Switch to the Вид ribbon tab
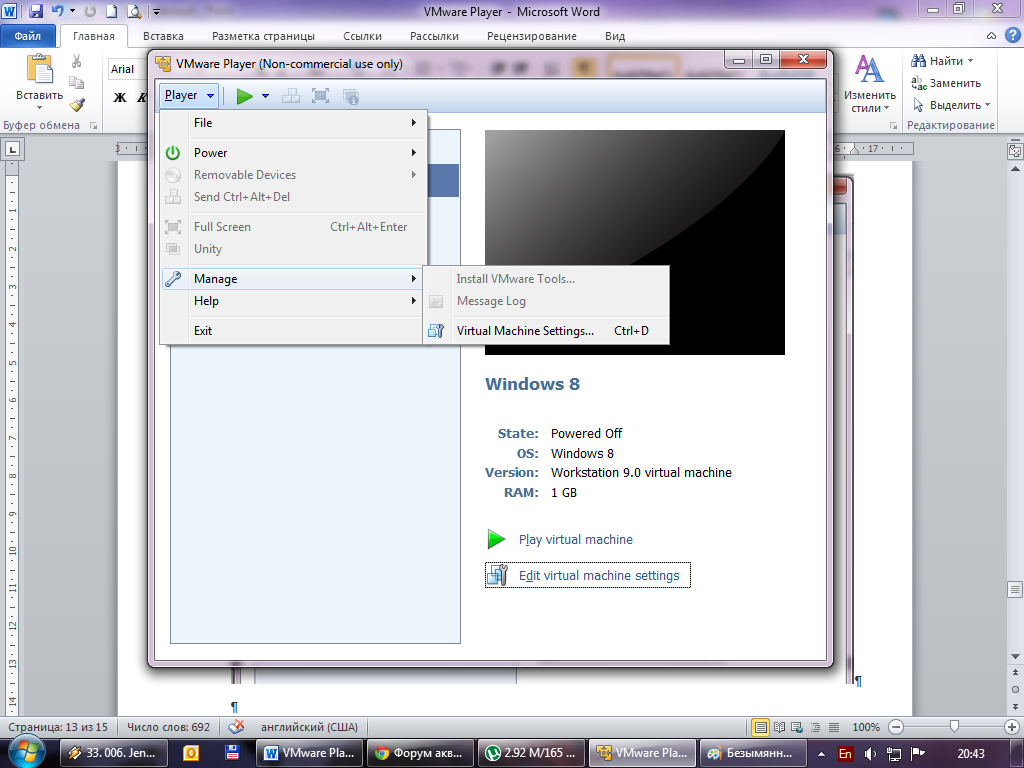 (x=615, y=37)
